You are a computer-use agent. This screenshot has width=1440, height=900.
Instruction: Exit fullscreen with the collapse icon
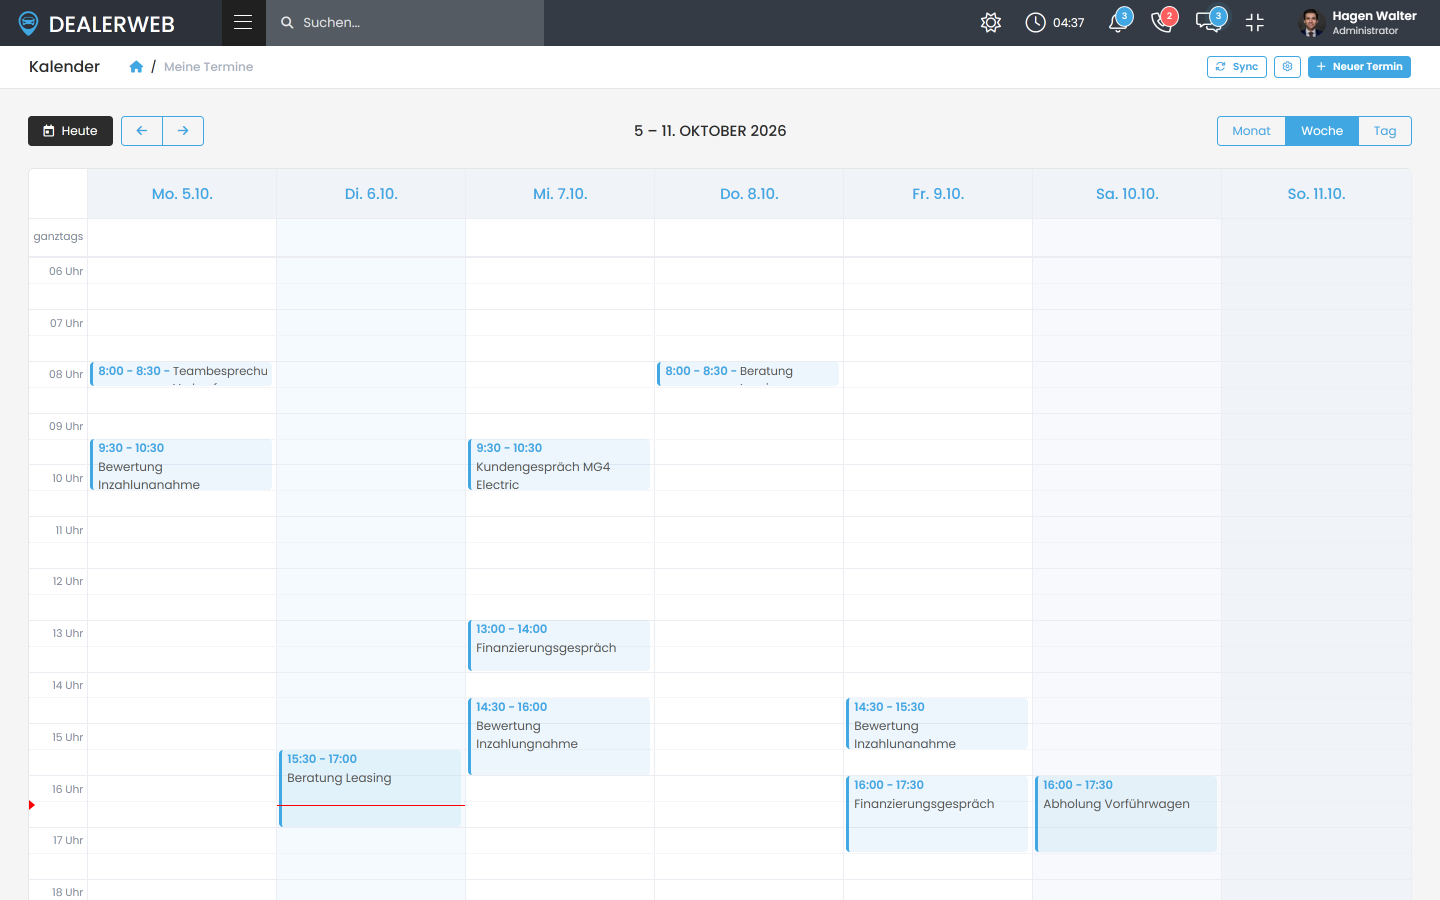(x=1255, y=22)
